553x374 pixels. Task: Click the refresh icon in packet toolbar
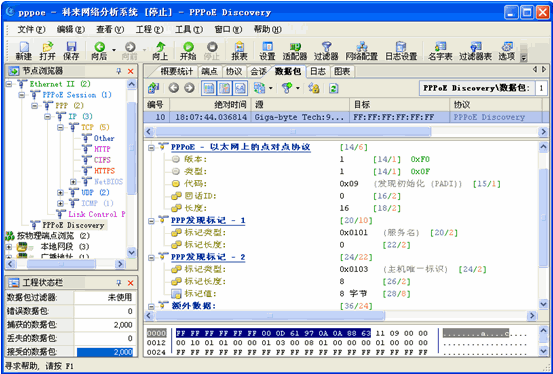[x=333, y=88]
